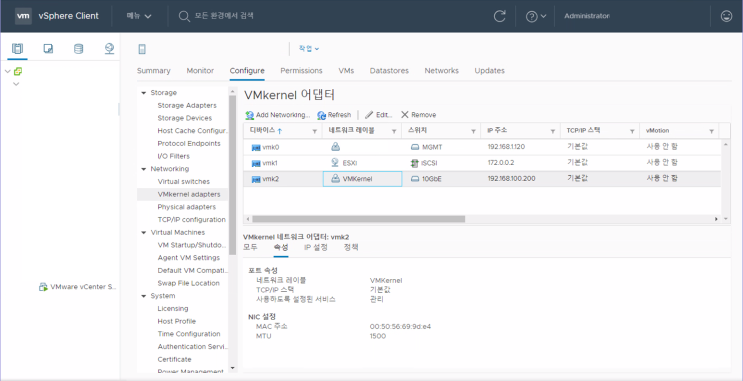Switch to the Datastores tab
Viewport: 743px width, 381px height.
coord(389,71)
